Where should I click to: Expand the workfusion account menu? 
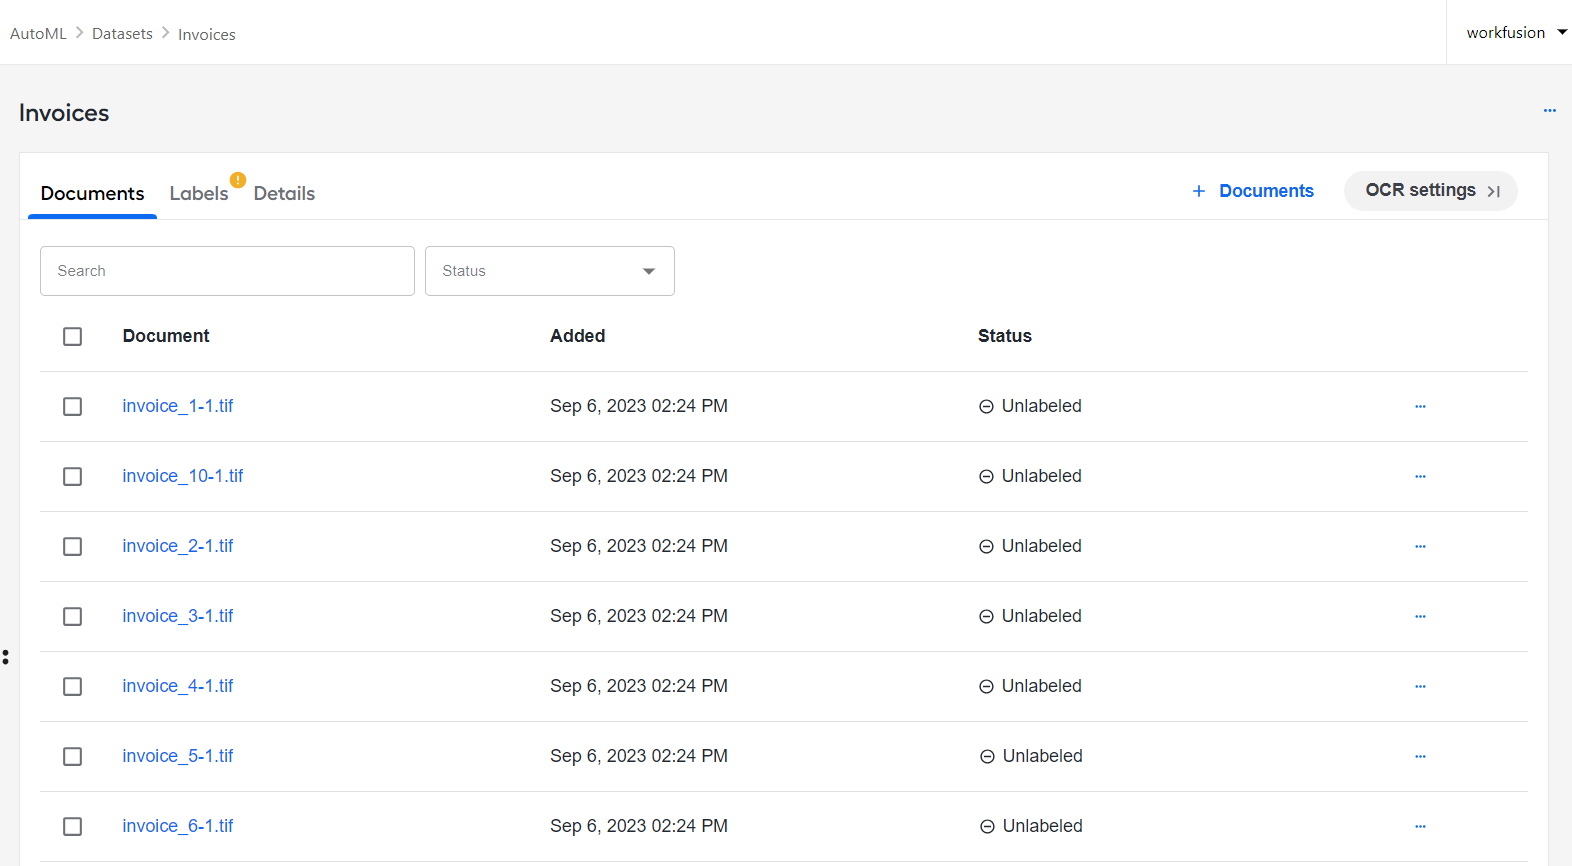pos(1516,33)
